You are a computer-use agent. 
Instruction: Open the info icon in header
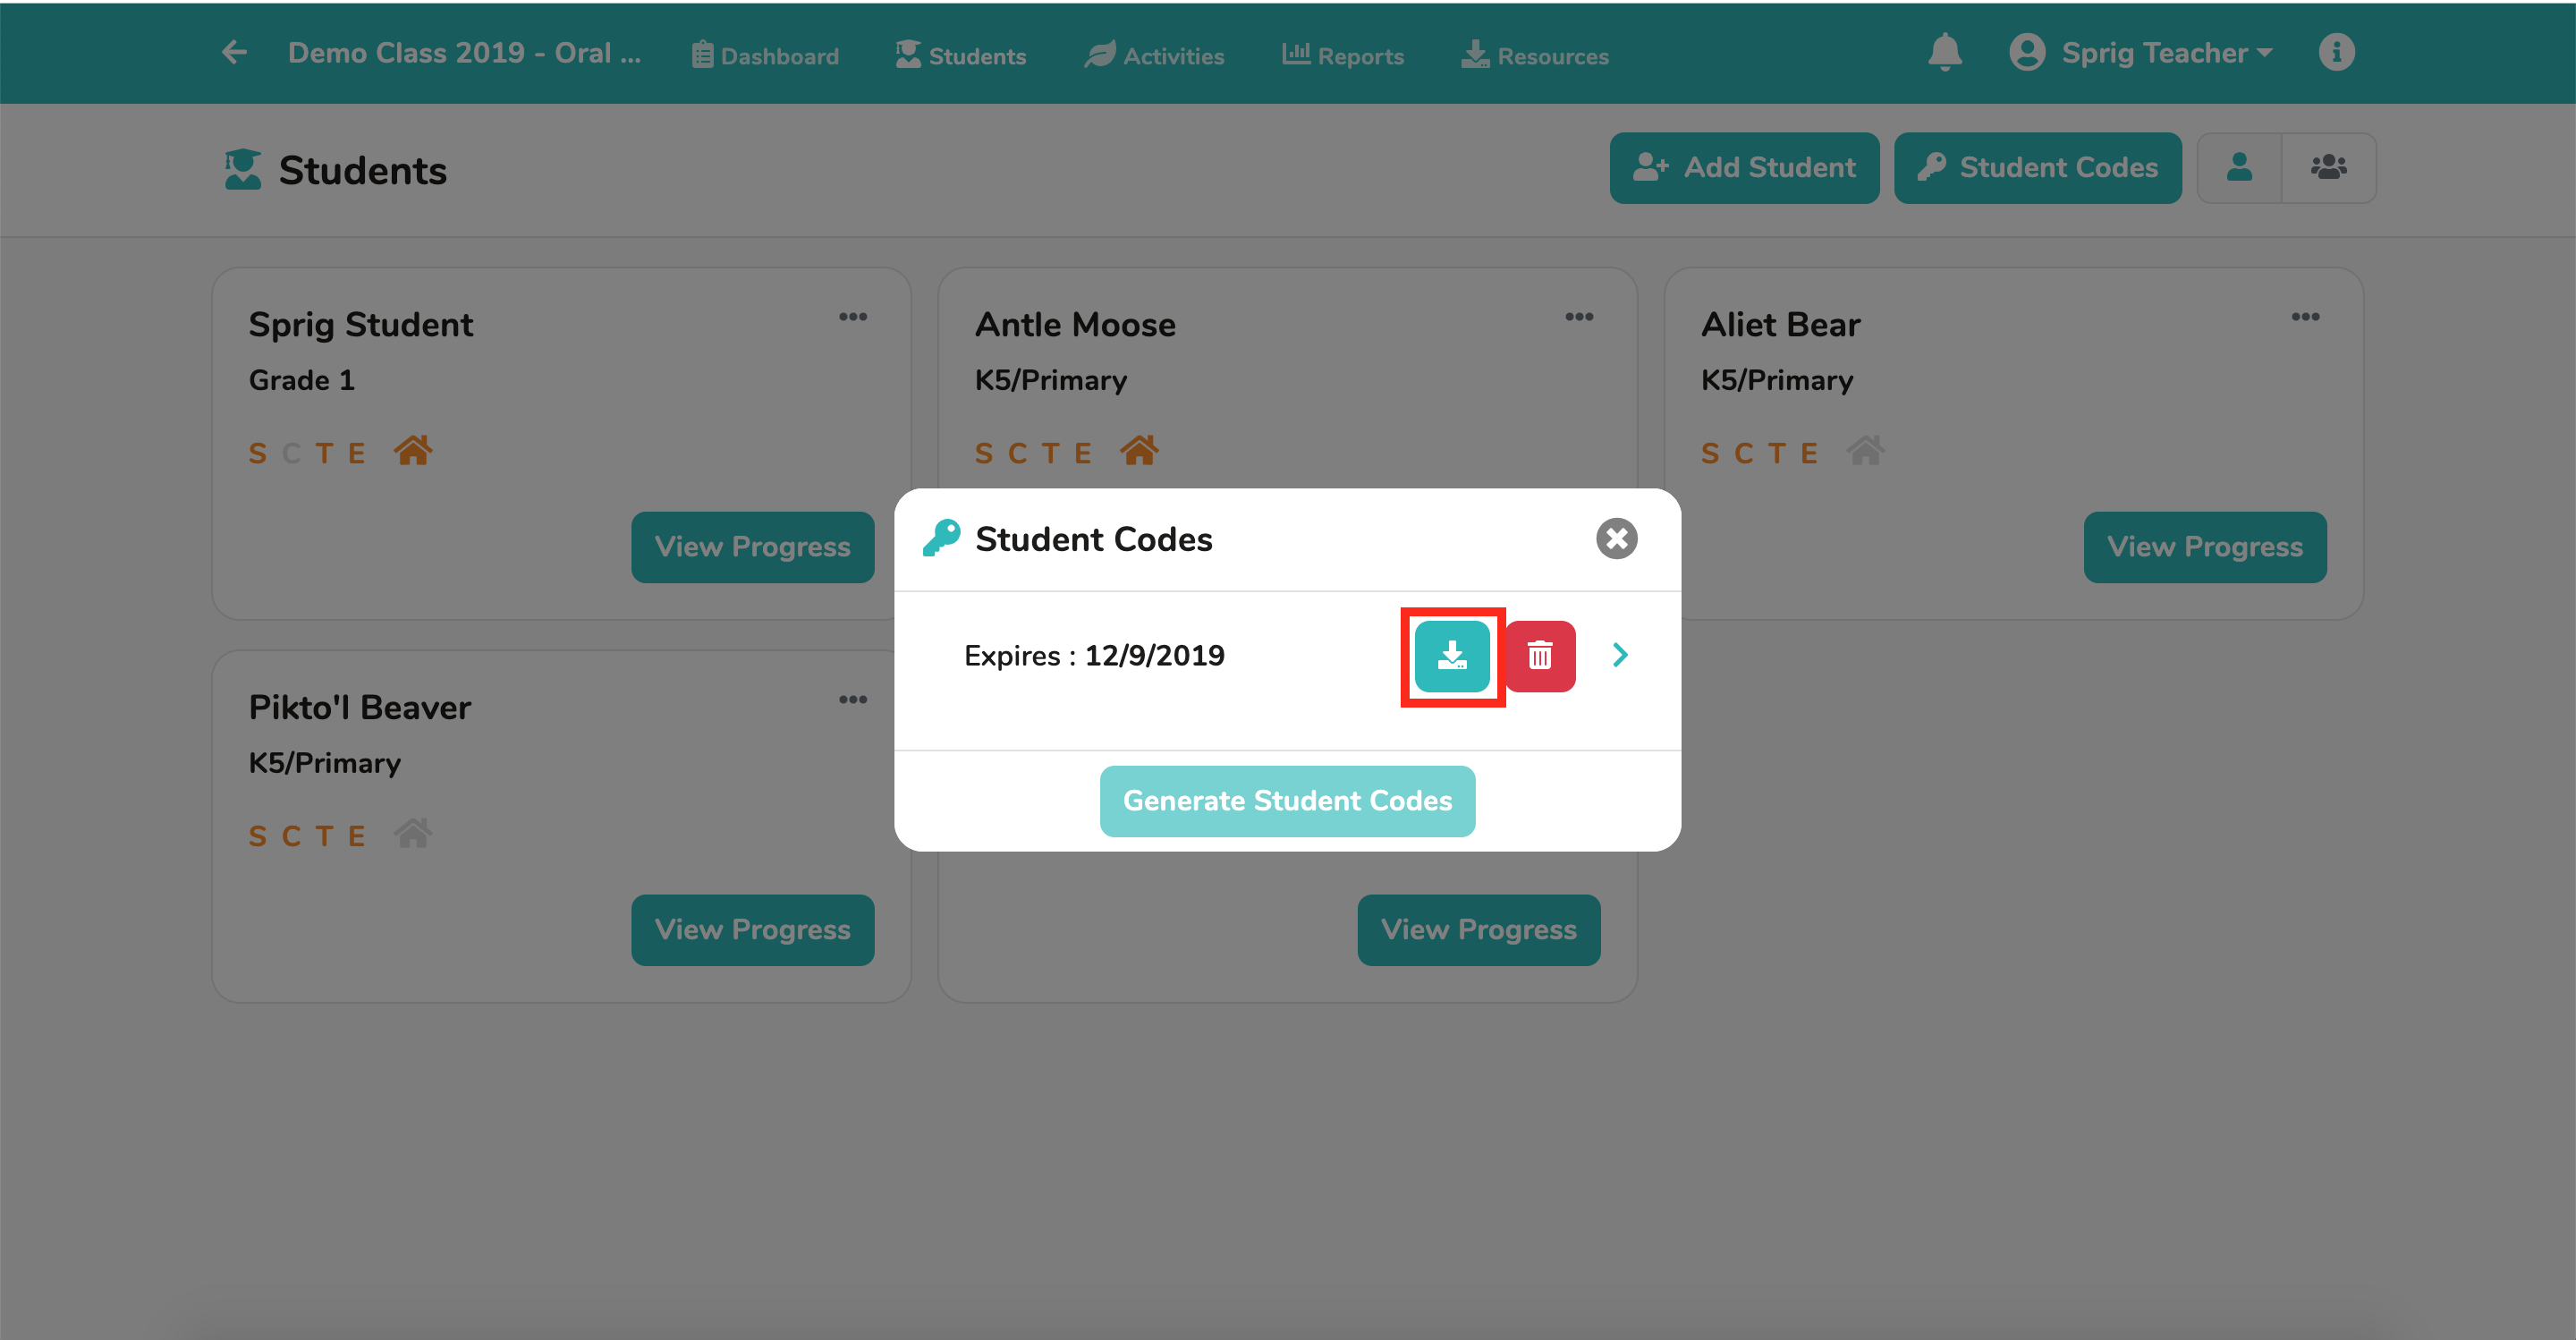[2336, 52]
